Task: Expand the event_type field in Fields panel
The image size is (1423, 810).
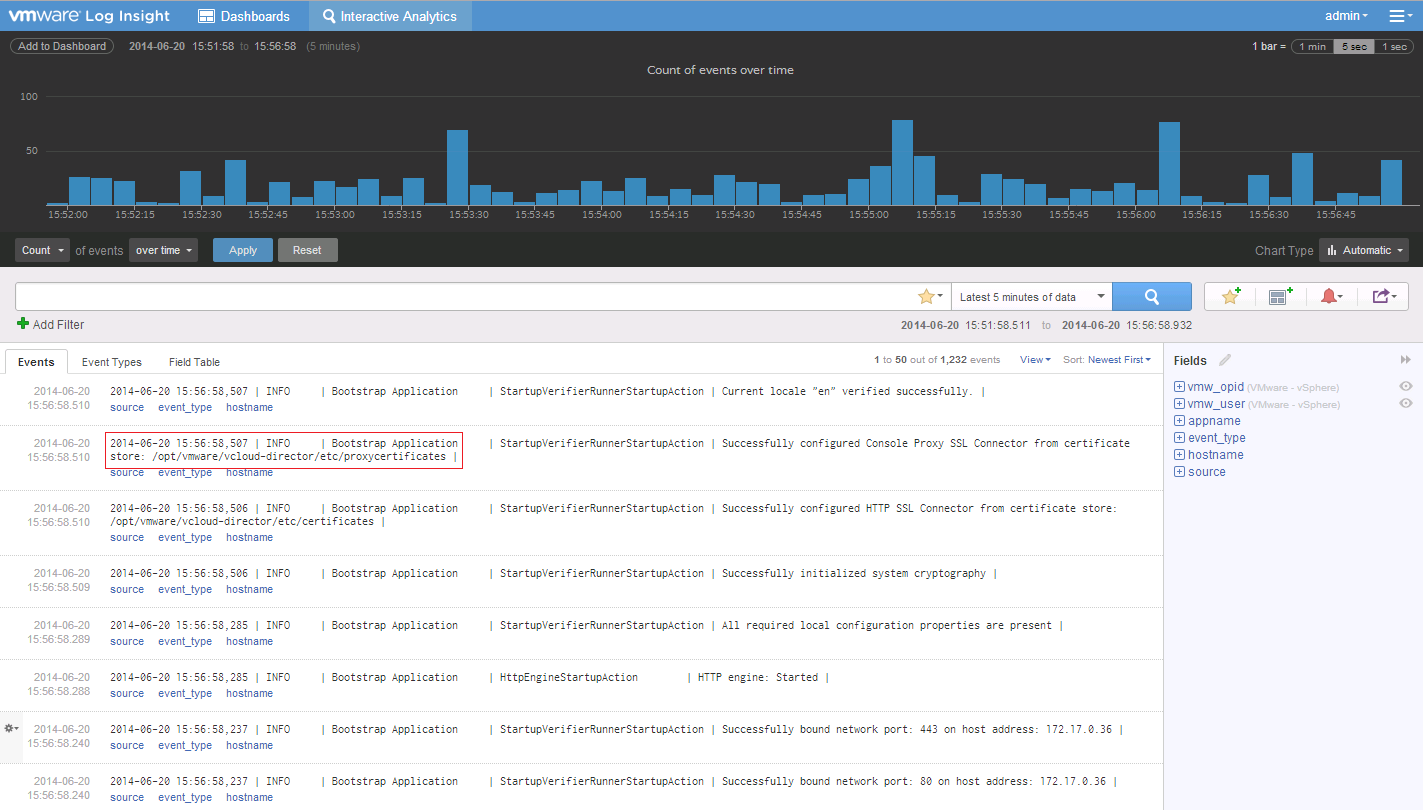Action: (x=1179, y=438)
